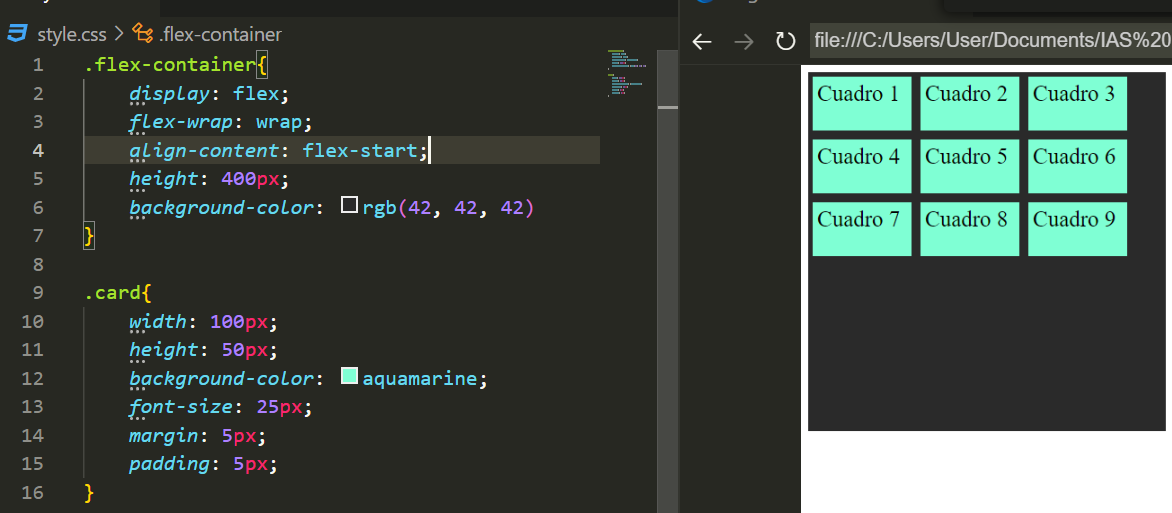Reload the browser page

785,41
